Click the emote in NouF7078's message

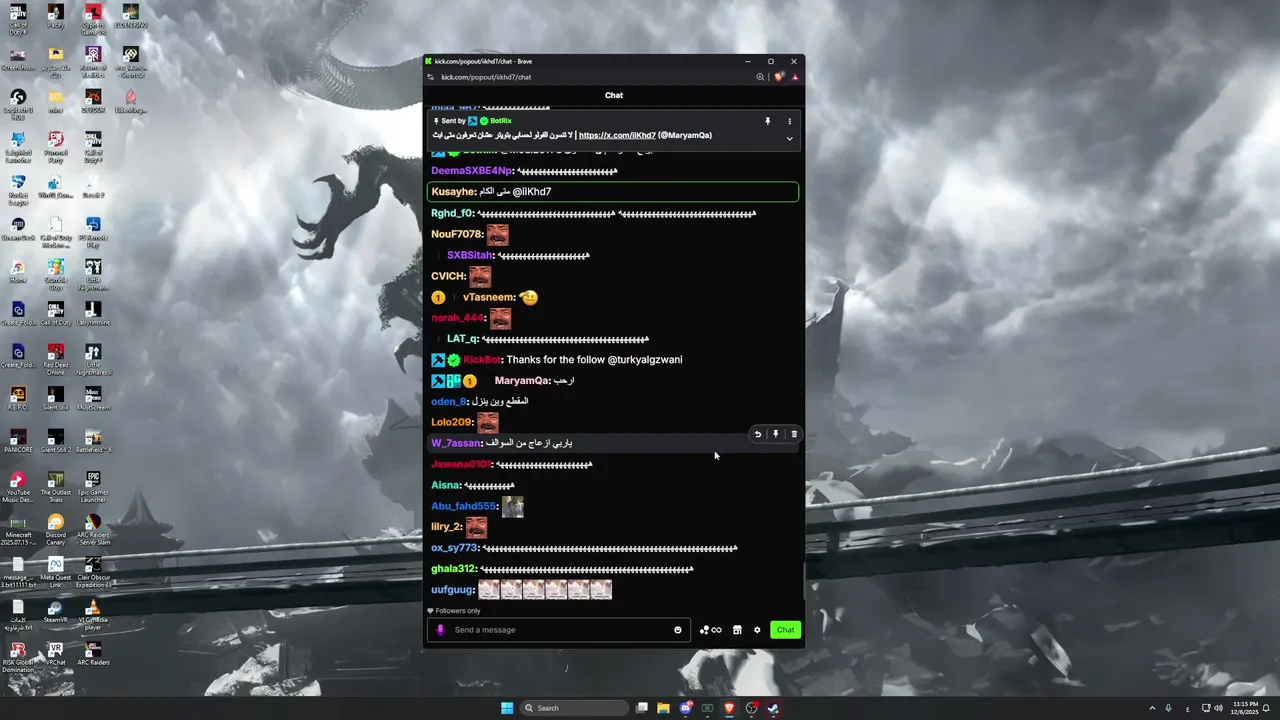pyautogui.click(x=498, y=235)
